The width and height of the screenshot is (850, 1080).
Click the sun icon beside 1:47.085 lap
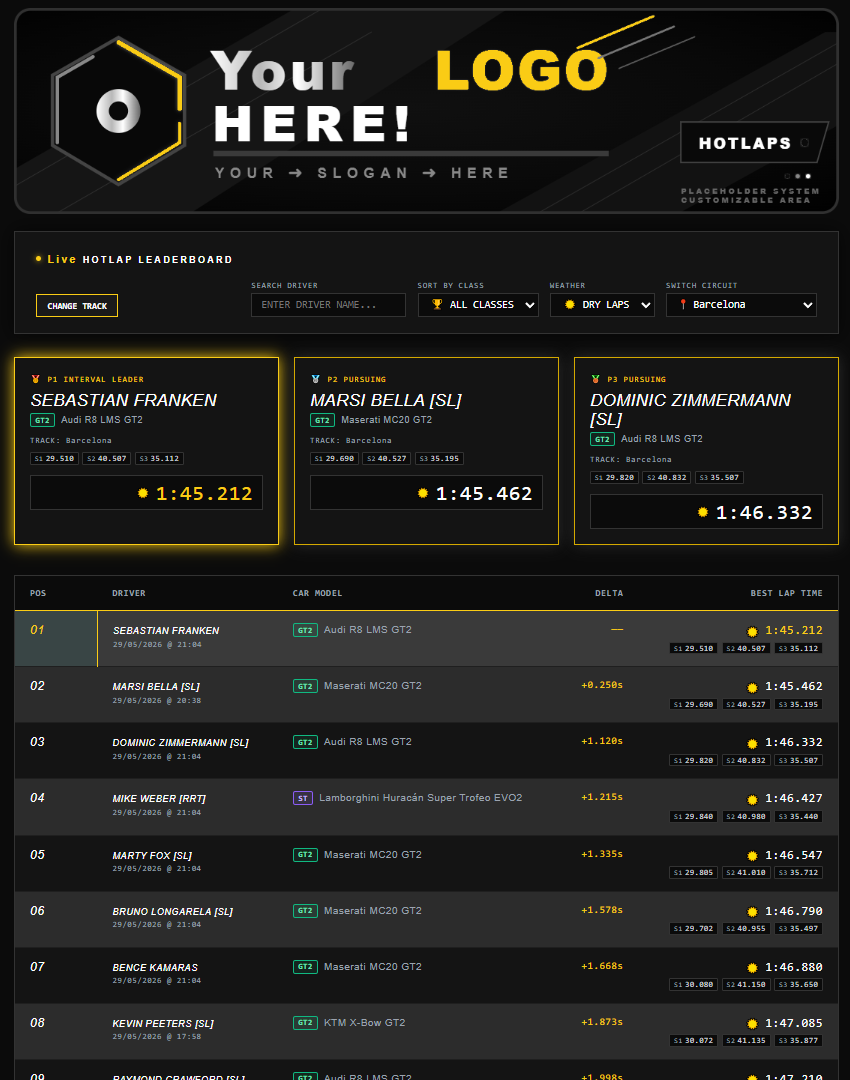pos(752,1024)
